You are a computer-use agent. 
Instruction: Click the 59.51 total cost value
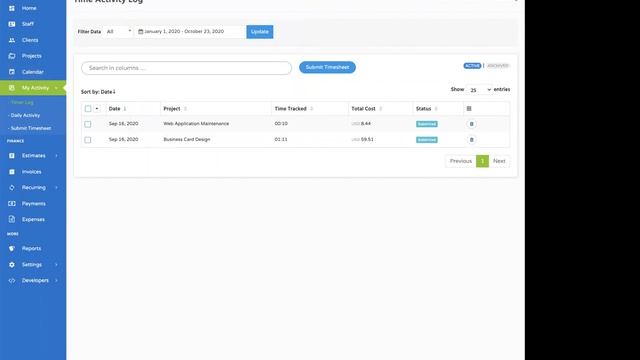[x=367, y=139]
